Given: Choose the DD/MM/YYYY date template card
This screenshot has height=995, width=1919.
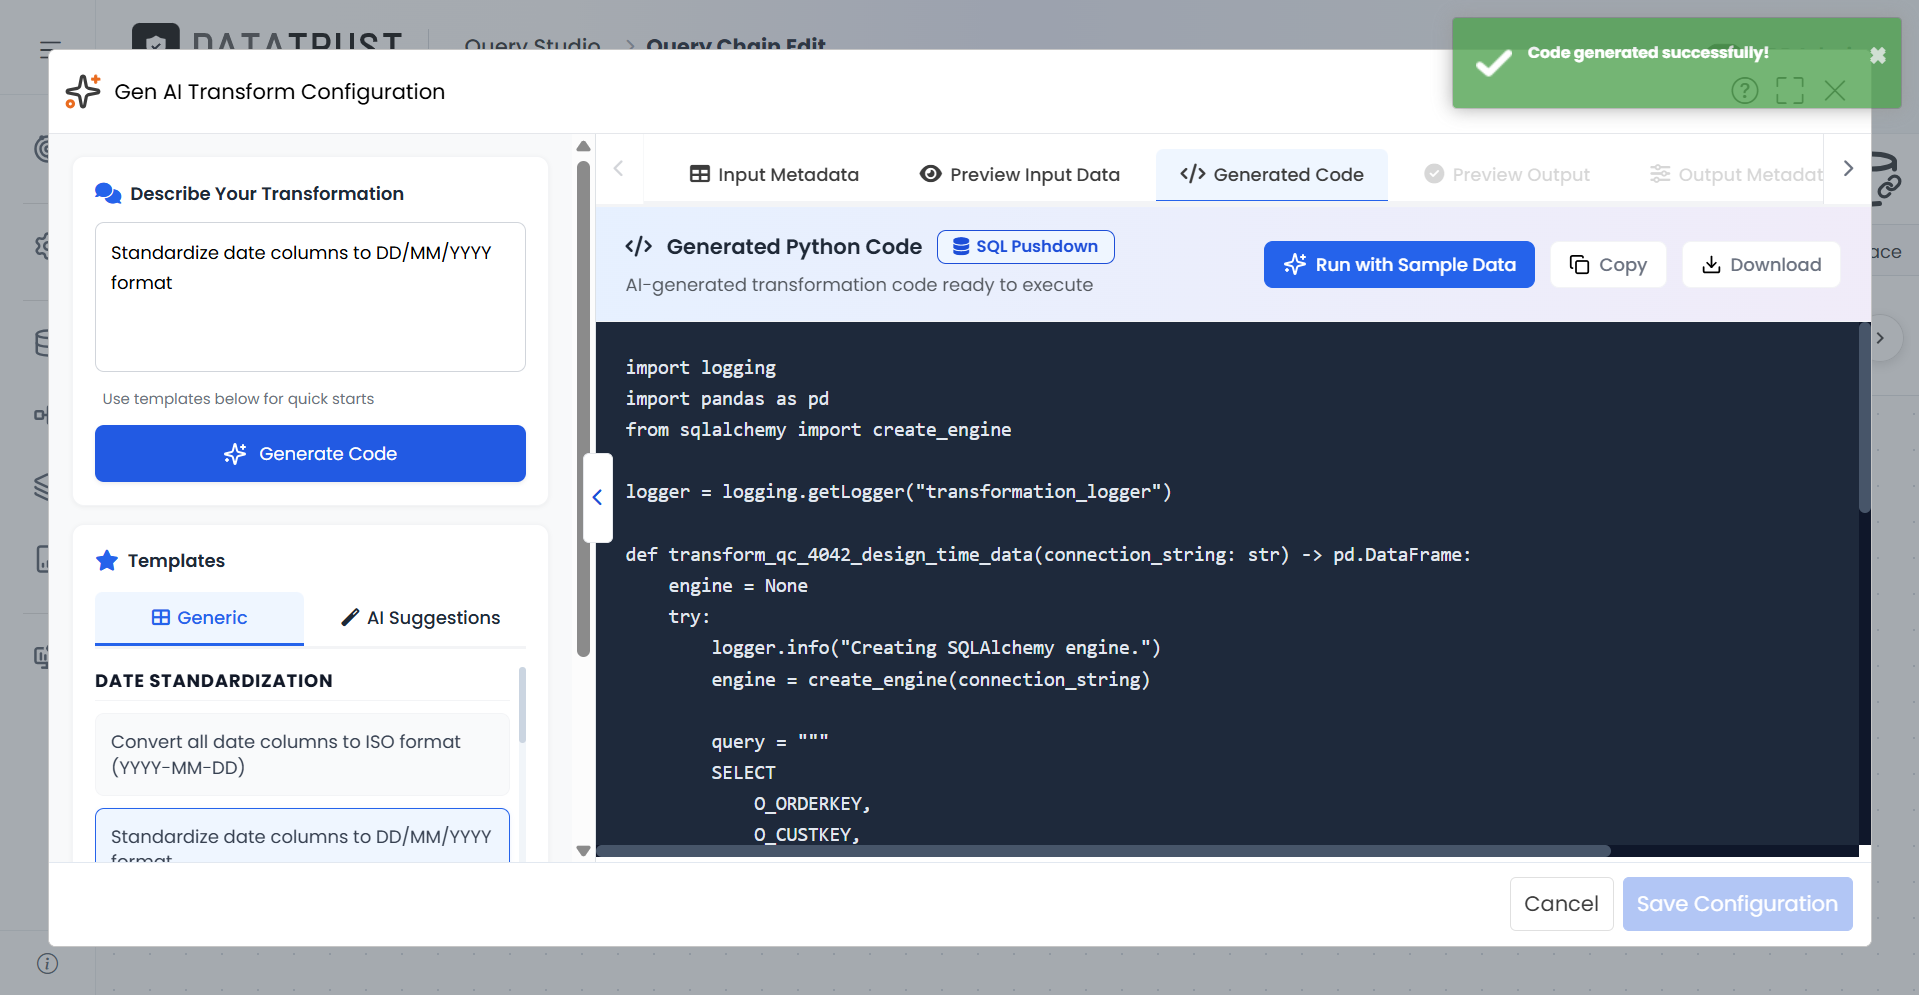Looking at the screenshot, I should (x=302, y=836).
